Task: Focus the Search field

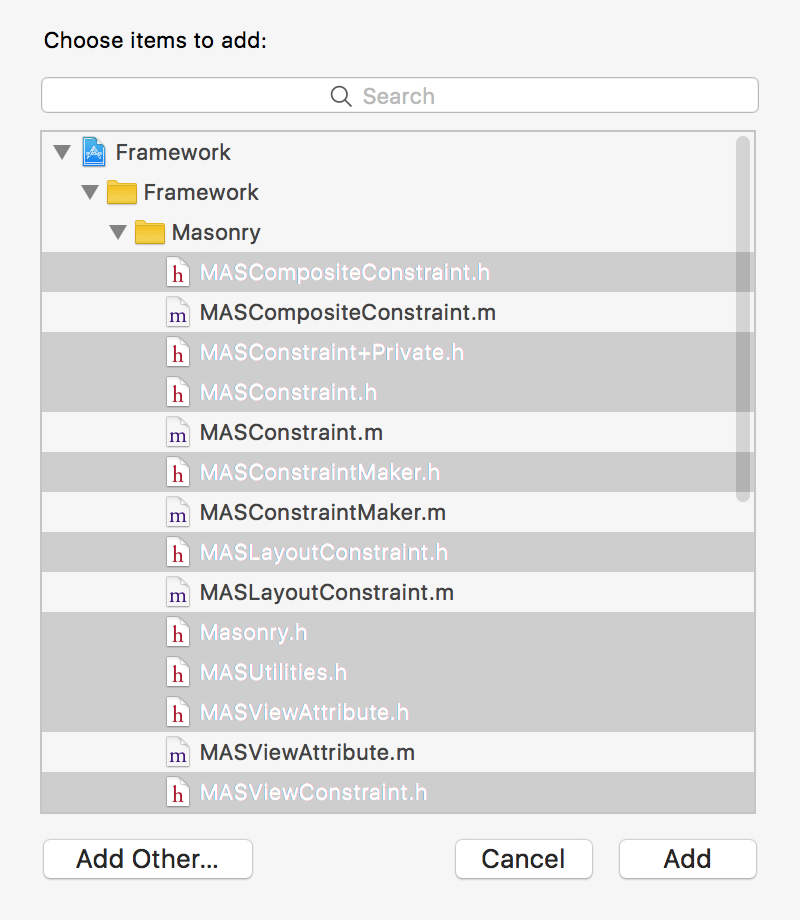Action: click(400, 95)
